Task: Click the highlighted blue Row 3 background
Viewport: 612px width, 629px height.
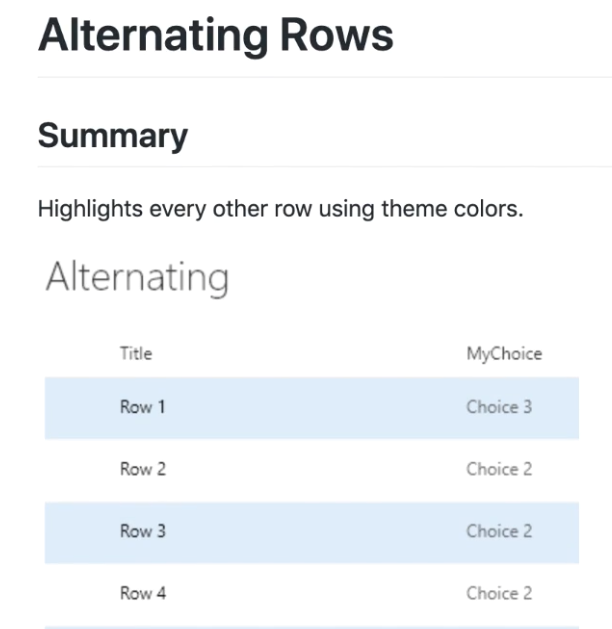Action: (312, 533)
